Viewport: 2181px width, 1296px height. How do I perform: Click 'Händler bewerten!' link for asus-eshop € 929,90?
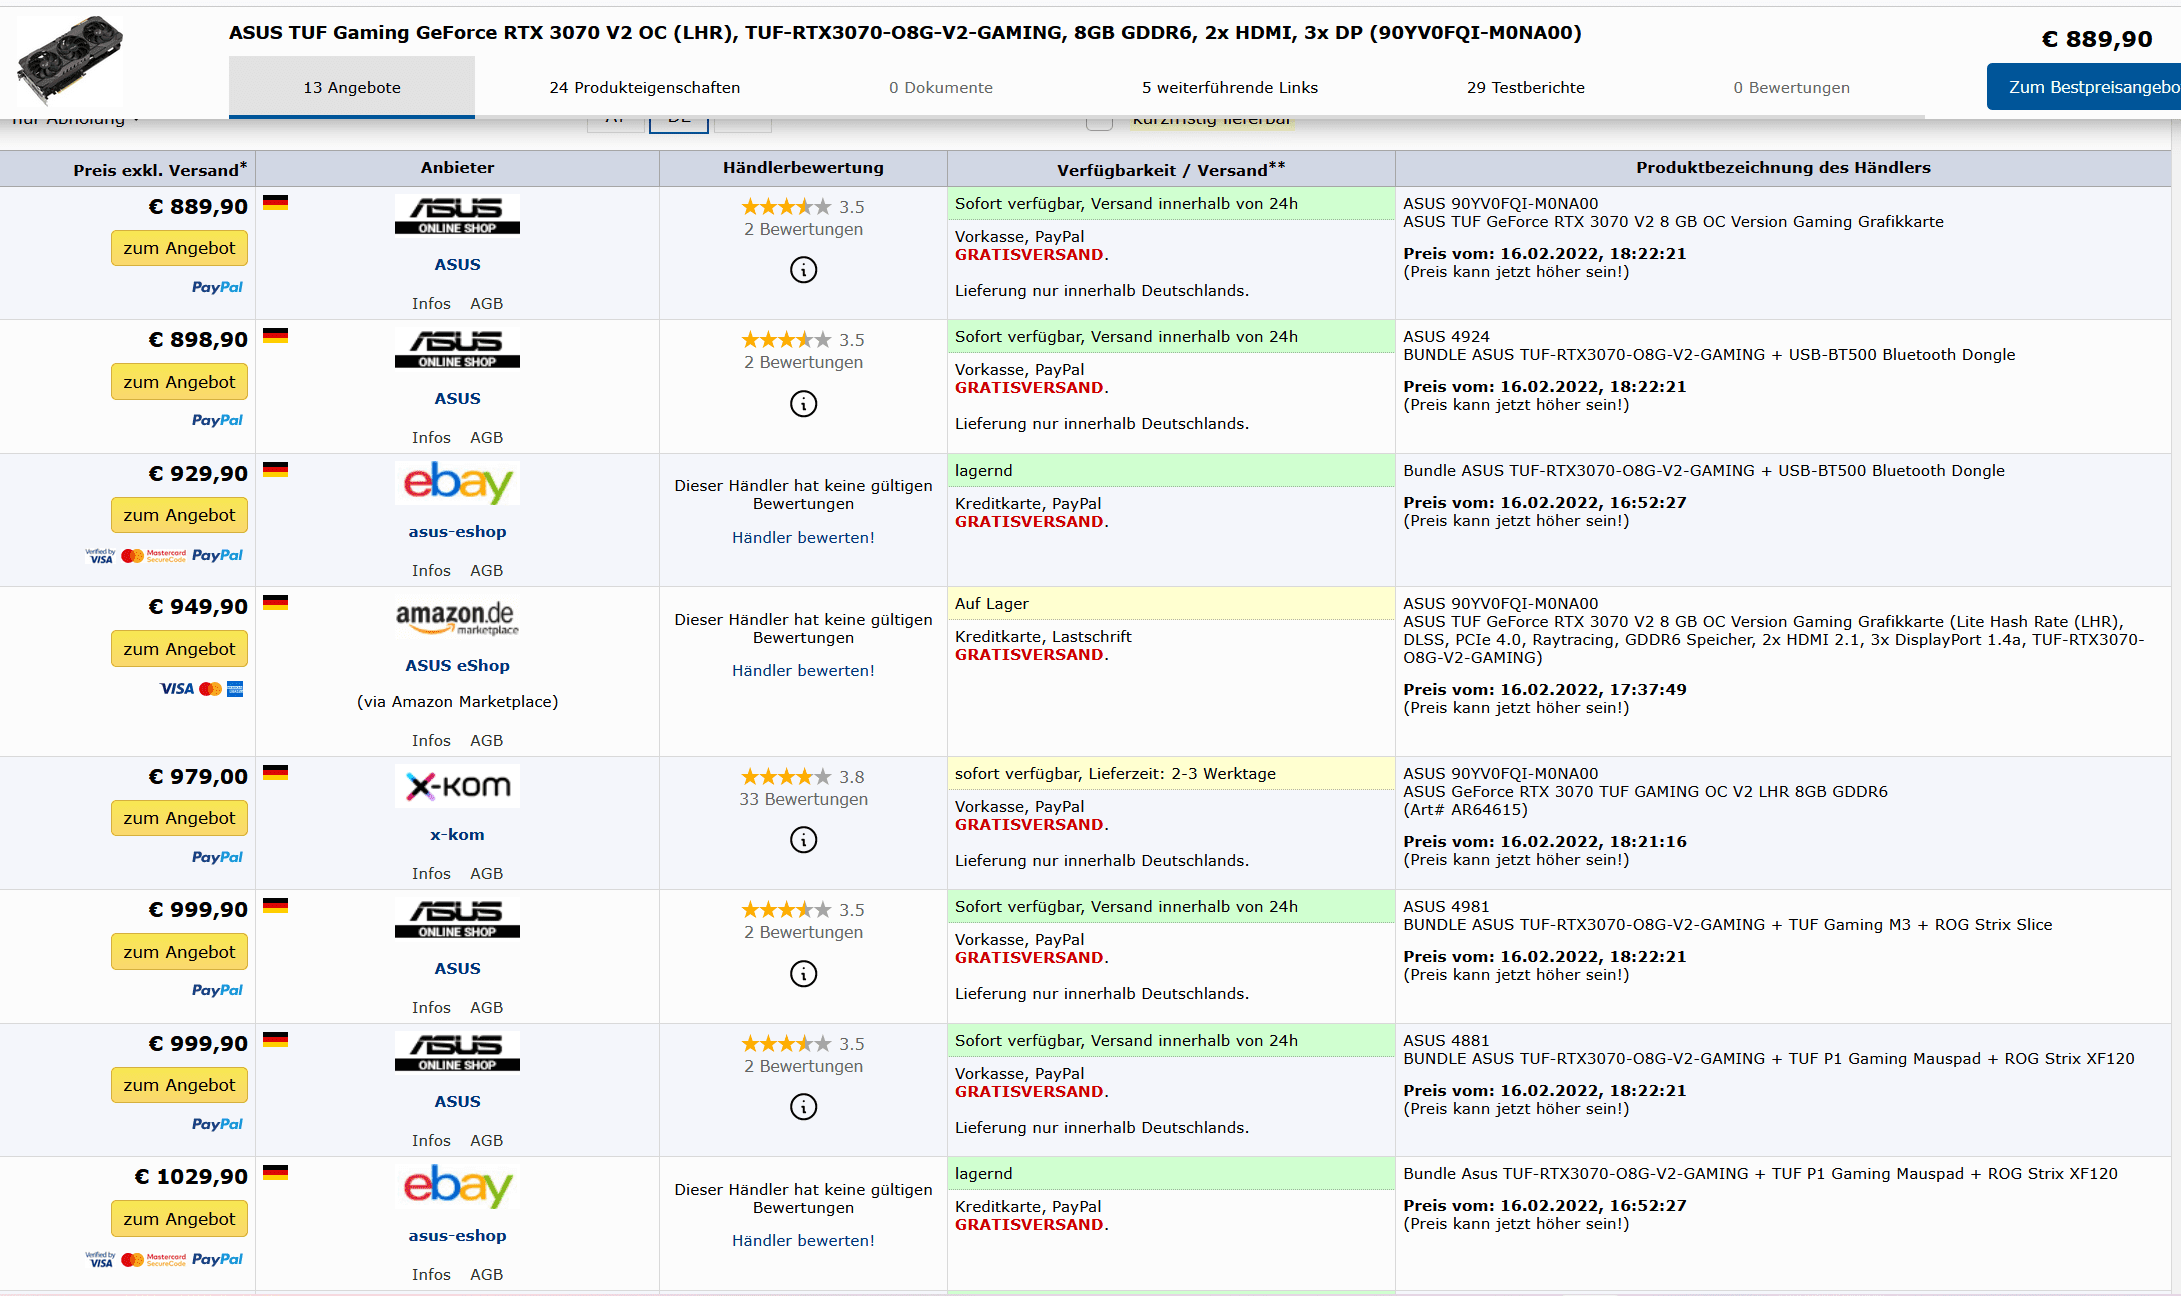[803, 538]
